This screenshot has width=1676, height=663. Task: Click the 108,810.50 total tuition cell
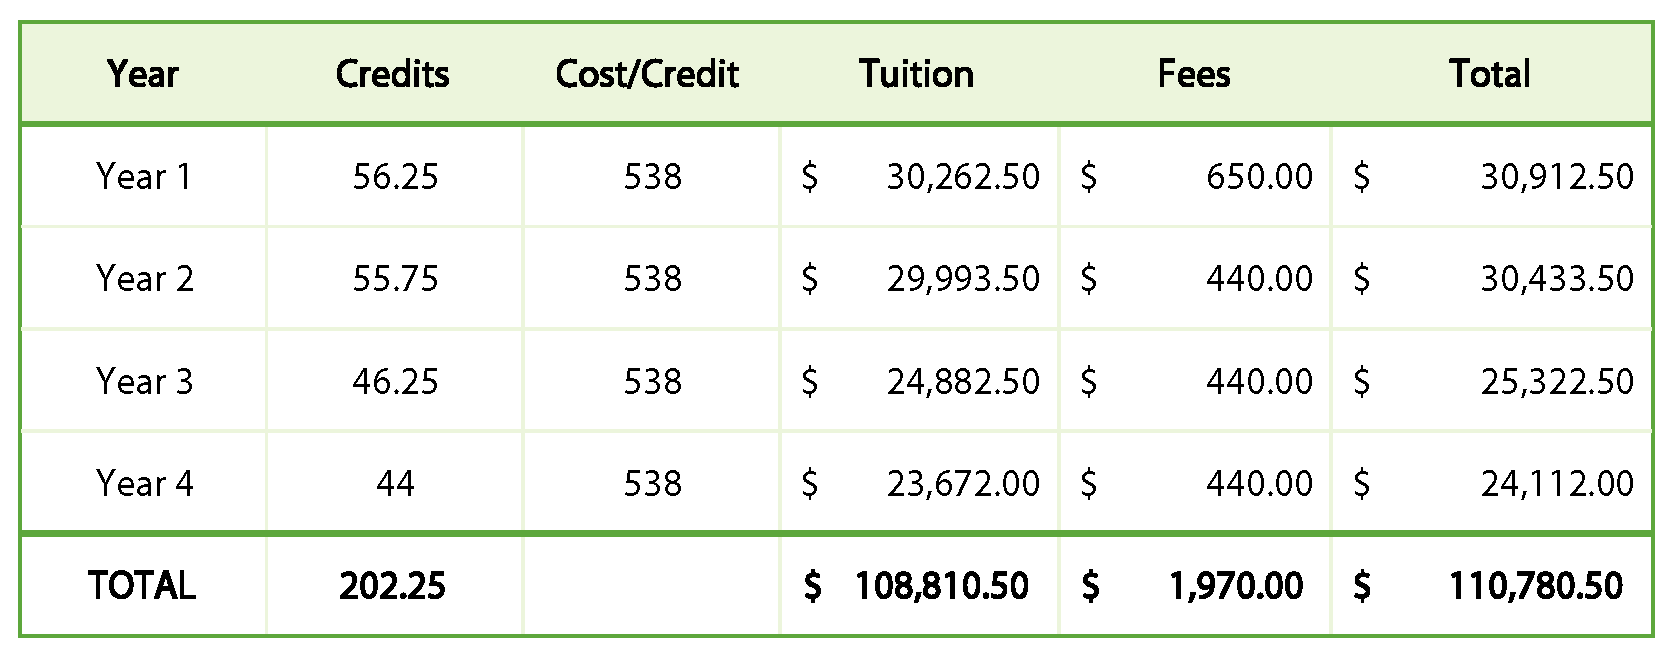point(941,585)
